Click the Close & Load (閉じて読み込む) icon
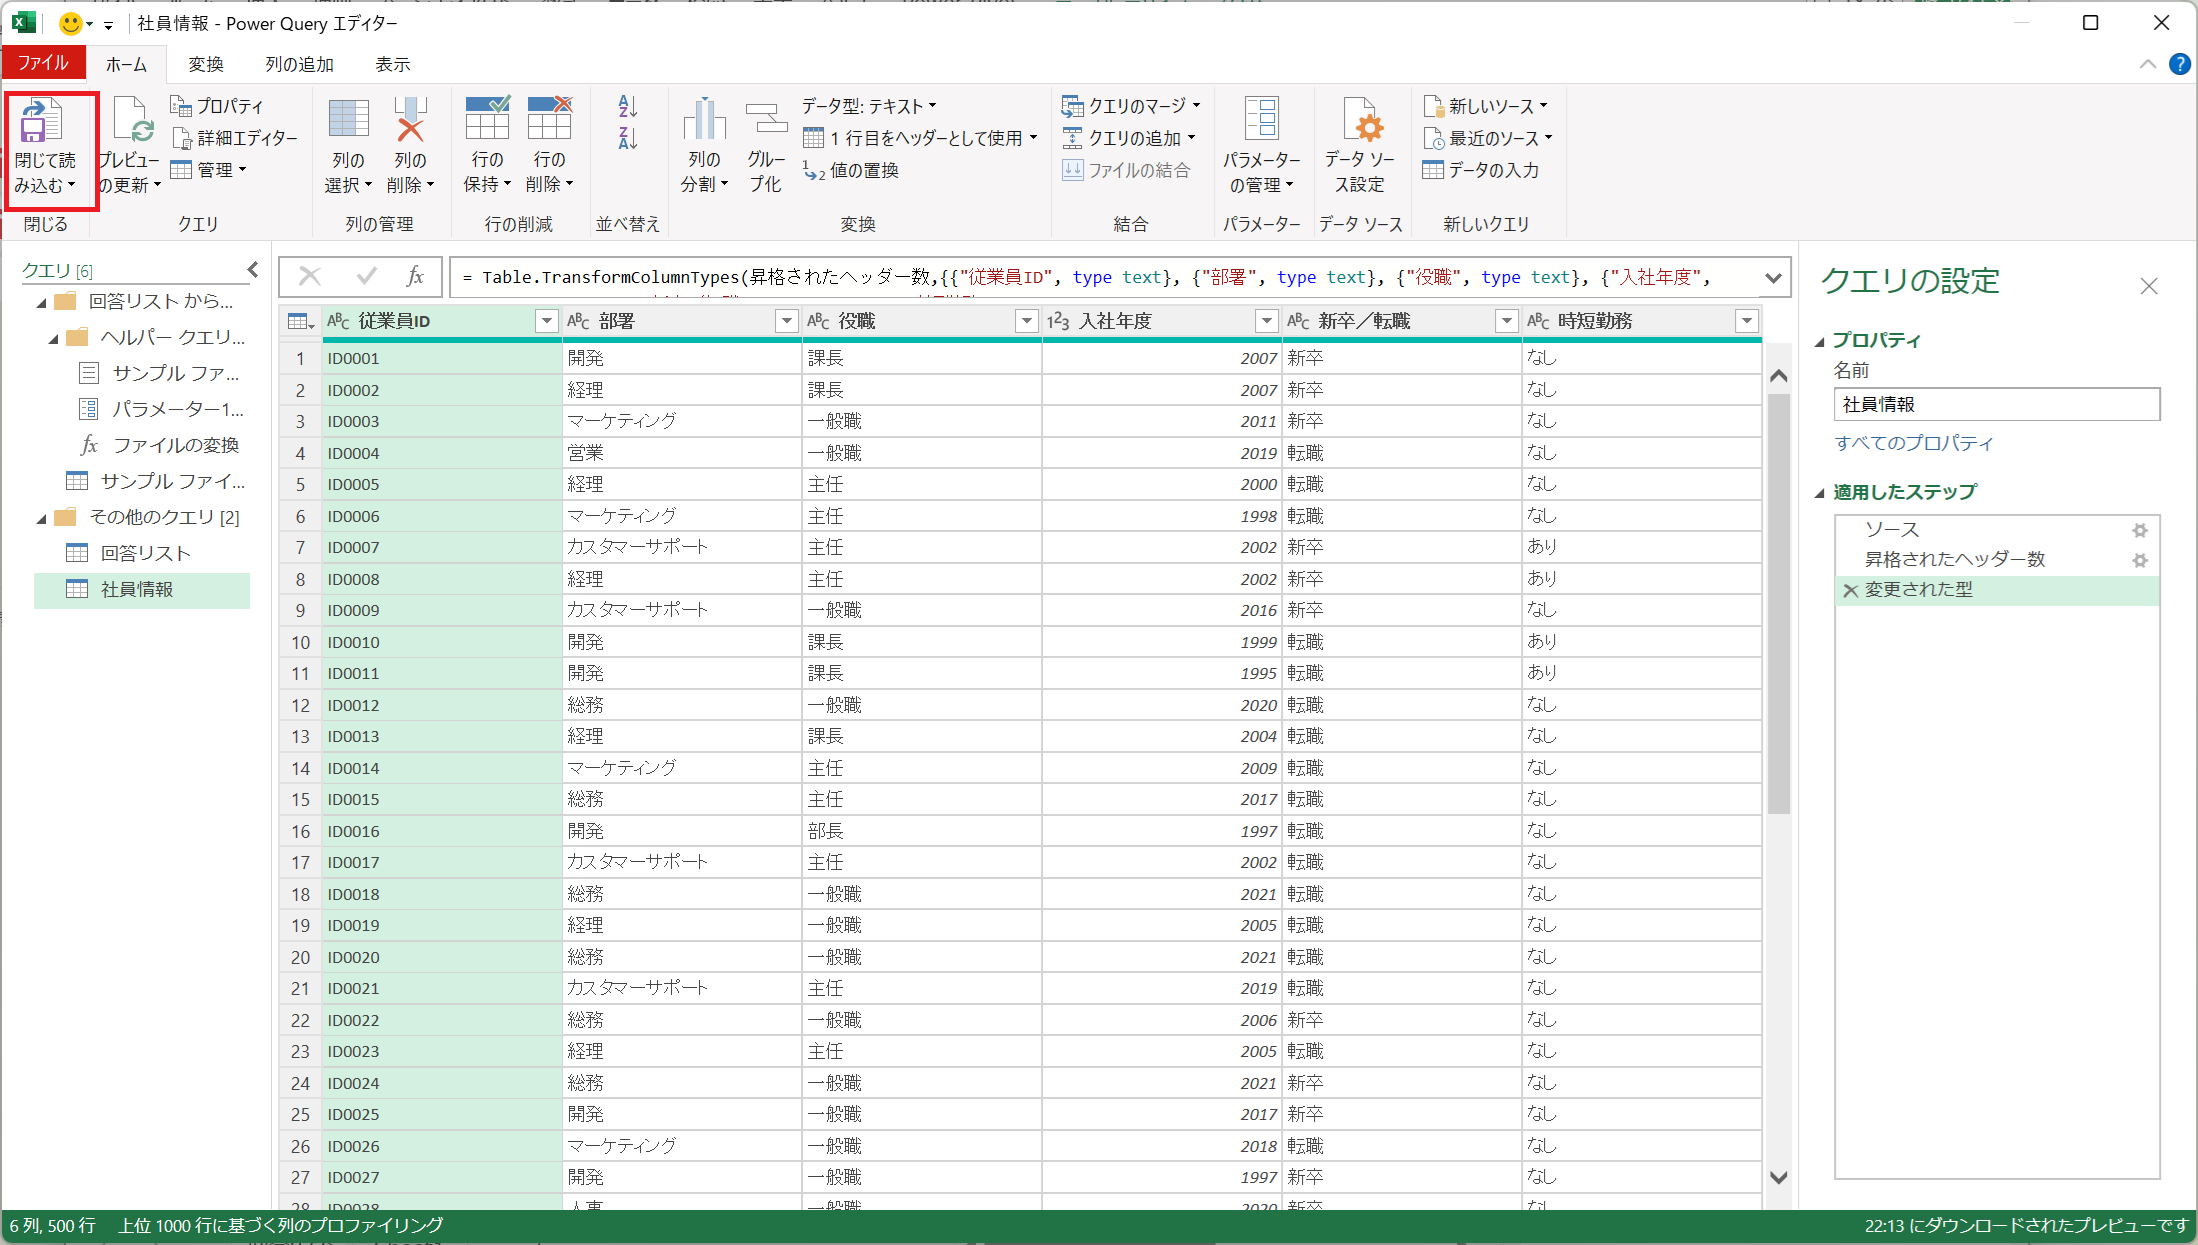This screenshot has height=1245, width=2198. [x=43, y=120]
